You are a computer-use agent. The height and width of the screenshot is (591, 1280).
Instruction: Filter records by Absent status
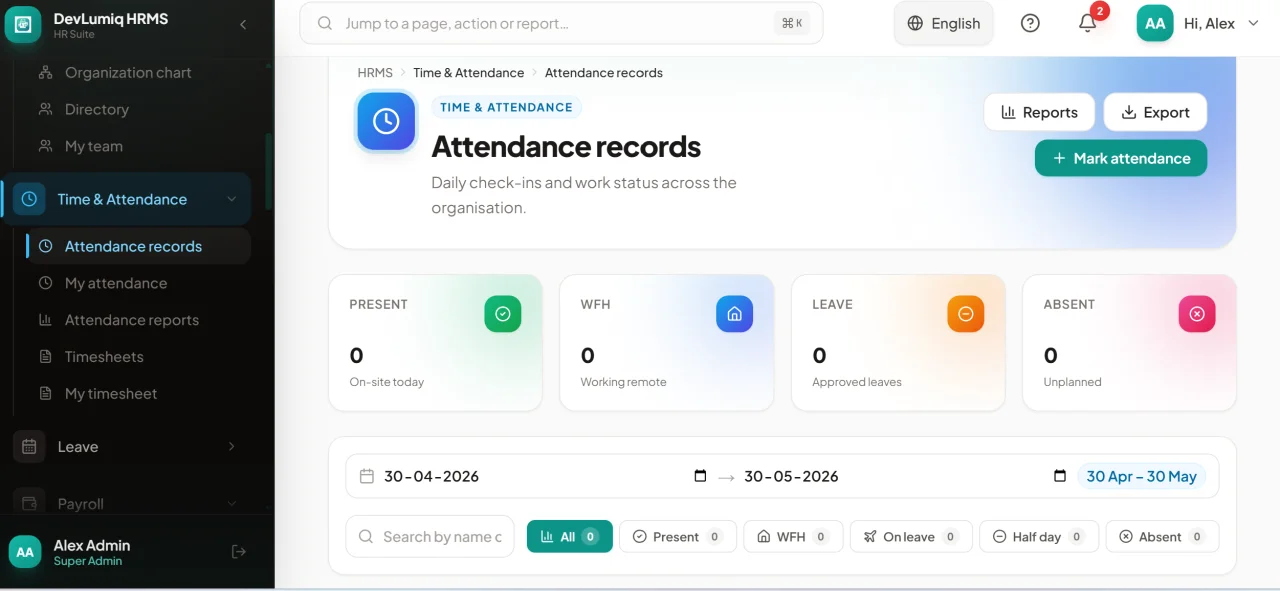[1162, 537]
